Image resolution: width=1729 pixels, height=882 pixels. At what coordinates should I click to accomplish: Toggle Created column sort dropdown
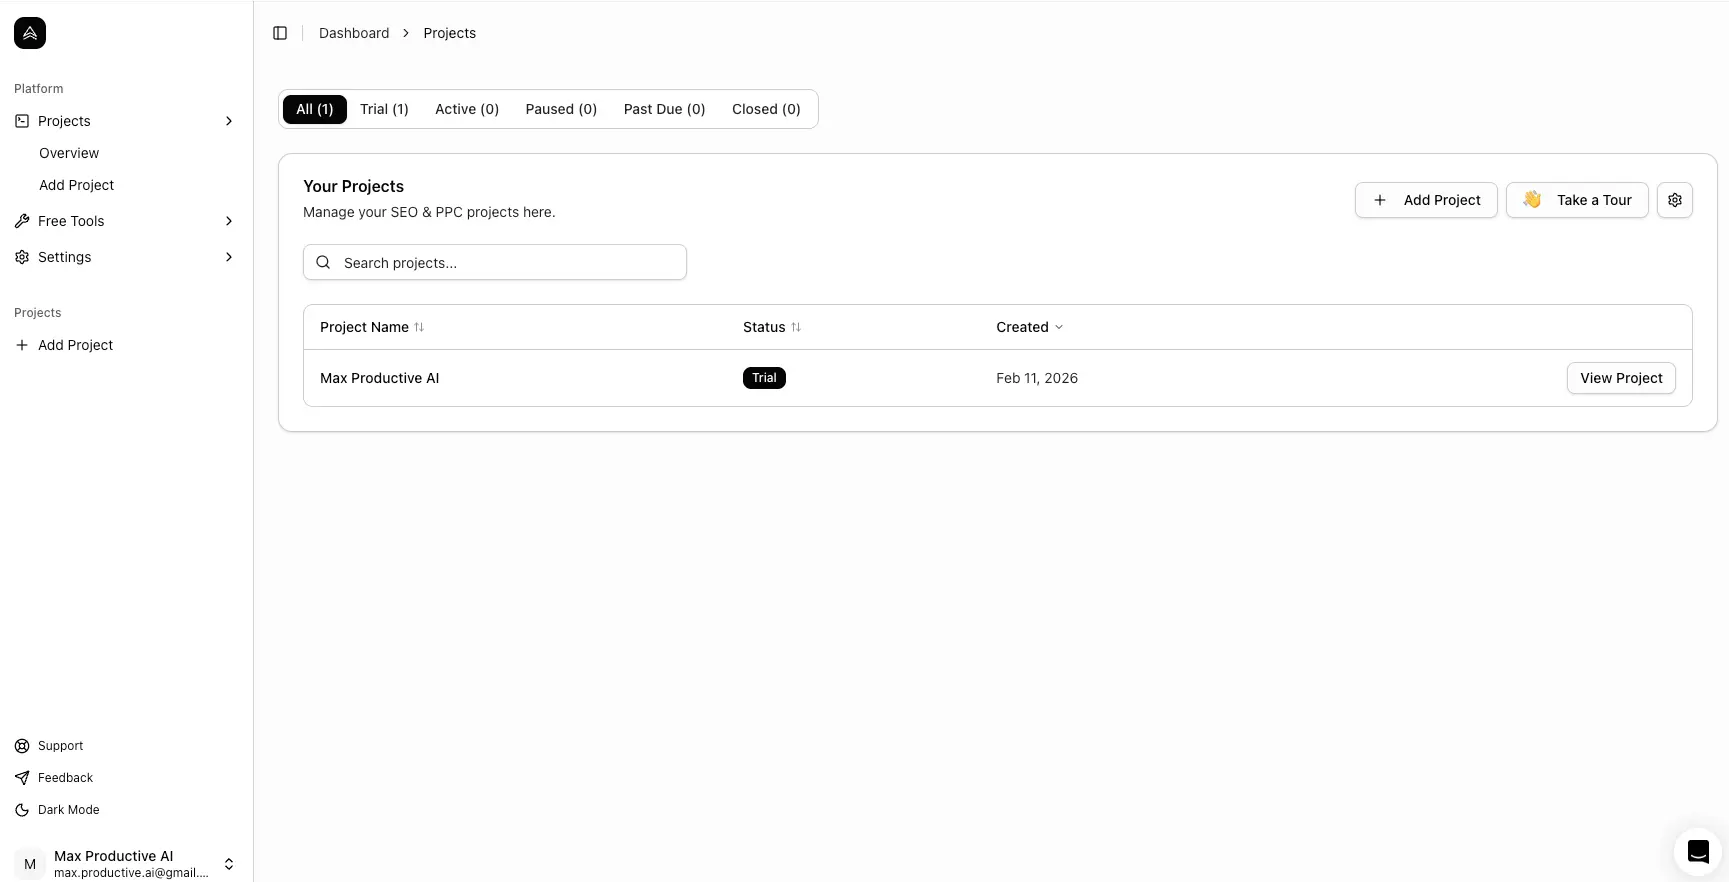coord(1059,327)
